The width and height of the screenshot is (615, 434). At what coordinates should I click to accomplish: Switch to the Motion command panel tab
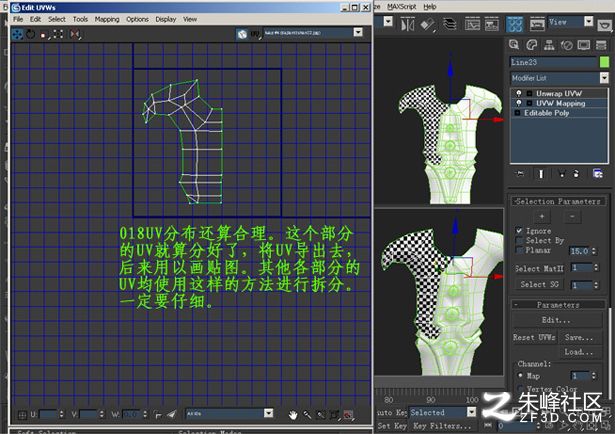(x=567, y=45)
